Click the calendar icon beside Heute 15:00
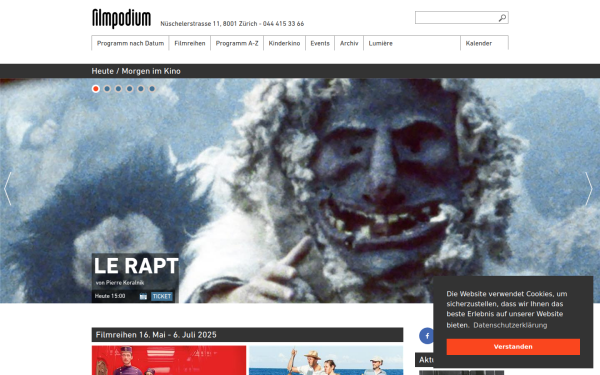The width and height of the screenshot is (600, 375). (x=143, y=297)
